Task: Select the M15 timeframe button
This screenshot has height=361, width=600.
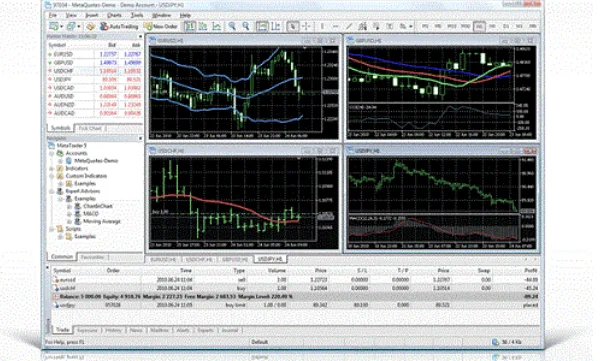Action: (x=452, y=26)
